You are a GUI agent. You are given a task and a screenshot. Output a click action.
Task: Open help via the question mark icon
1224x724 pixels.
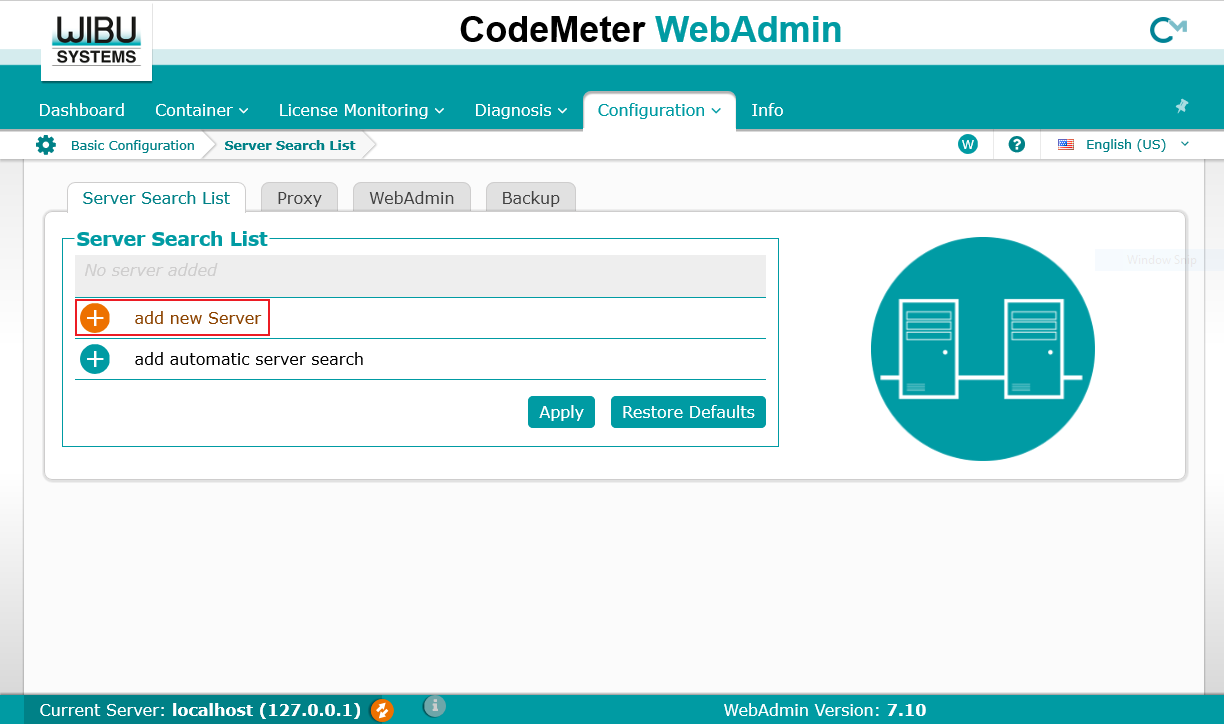pyautogui.click(x=1017, y=144)
